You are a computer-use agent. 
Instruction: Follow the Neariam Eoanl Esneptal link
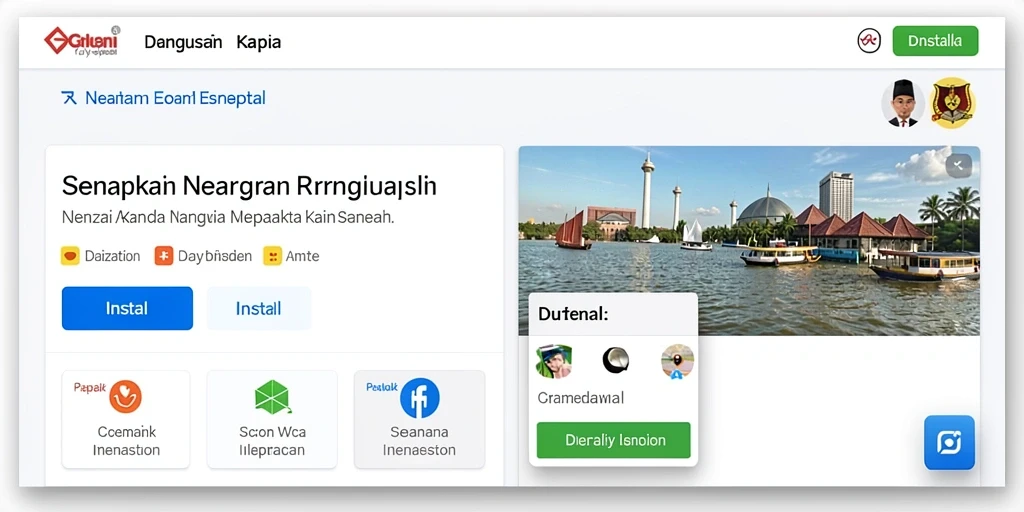(x=175, y=99)
